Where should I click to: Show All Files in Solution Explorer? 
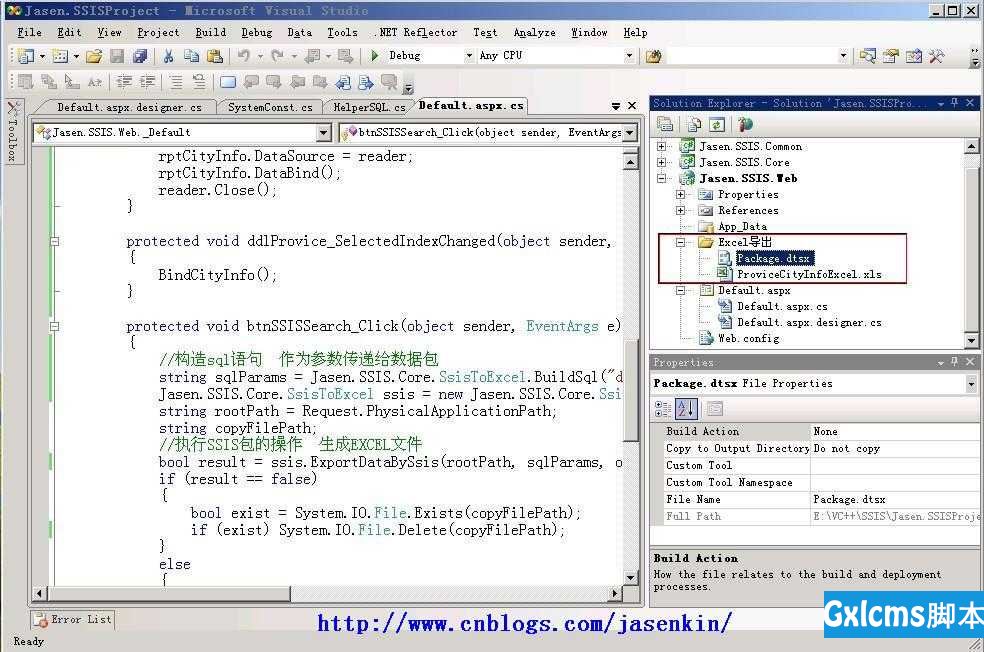point(694,124)
